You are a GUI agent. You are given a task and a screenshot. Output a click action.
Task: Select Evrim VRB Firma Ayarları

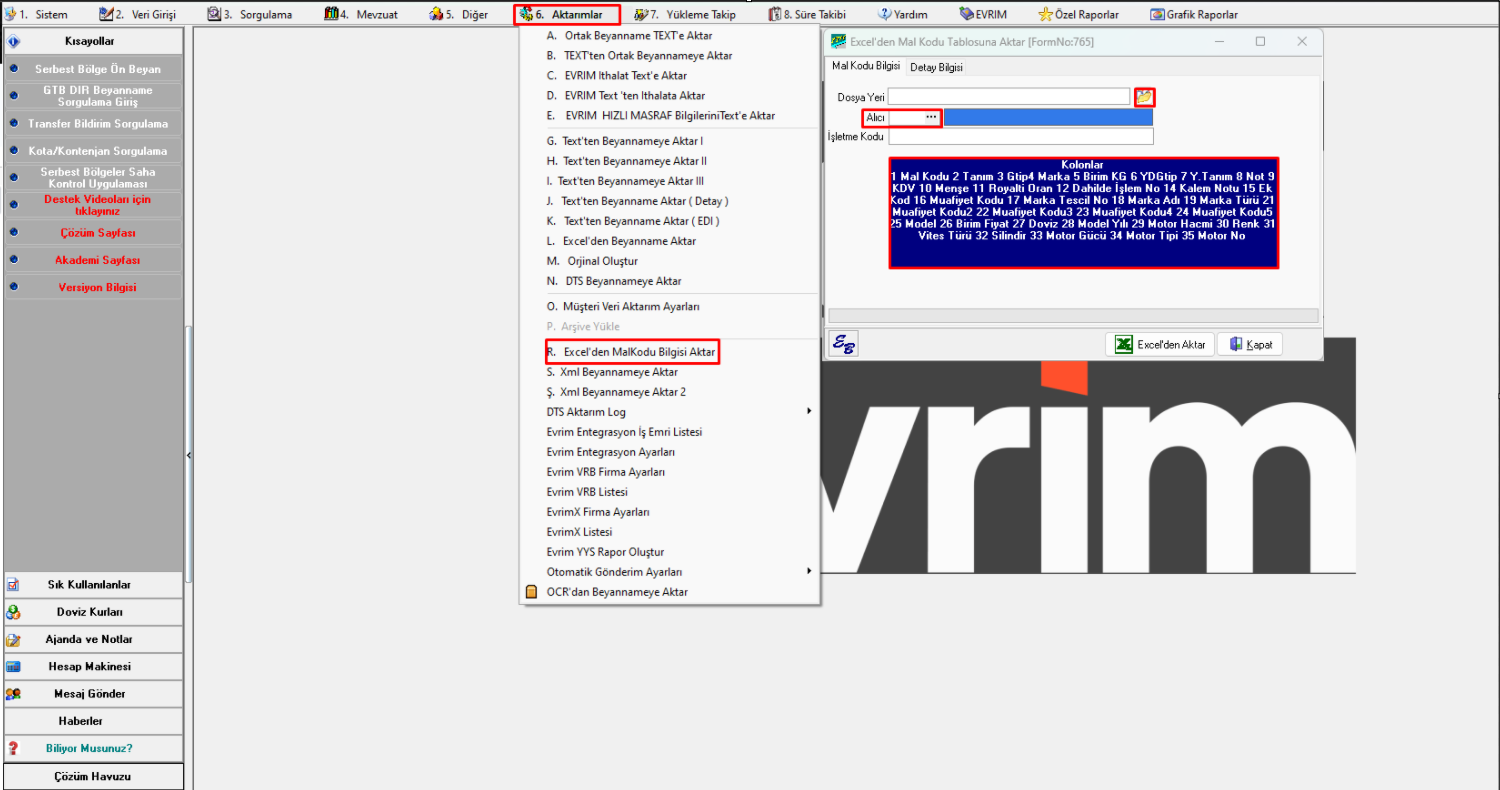[670, 472]
